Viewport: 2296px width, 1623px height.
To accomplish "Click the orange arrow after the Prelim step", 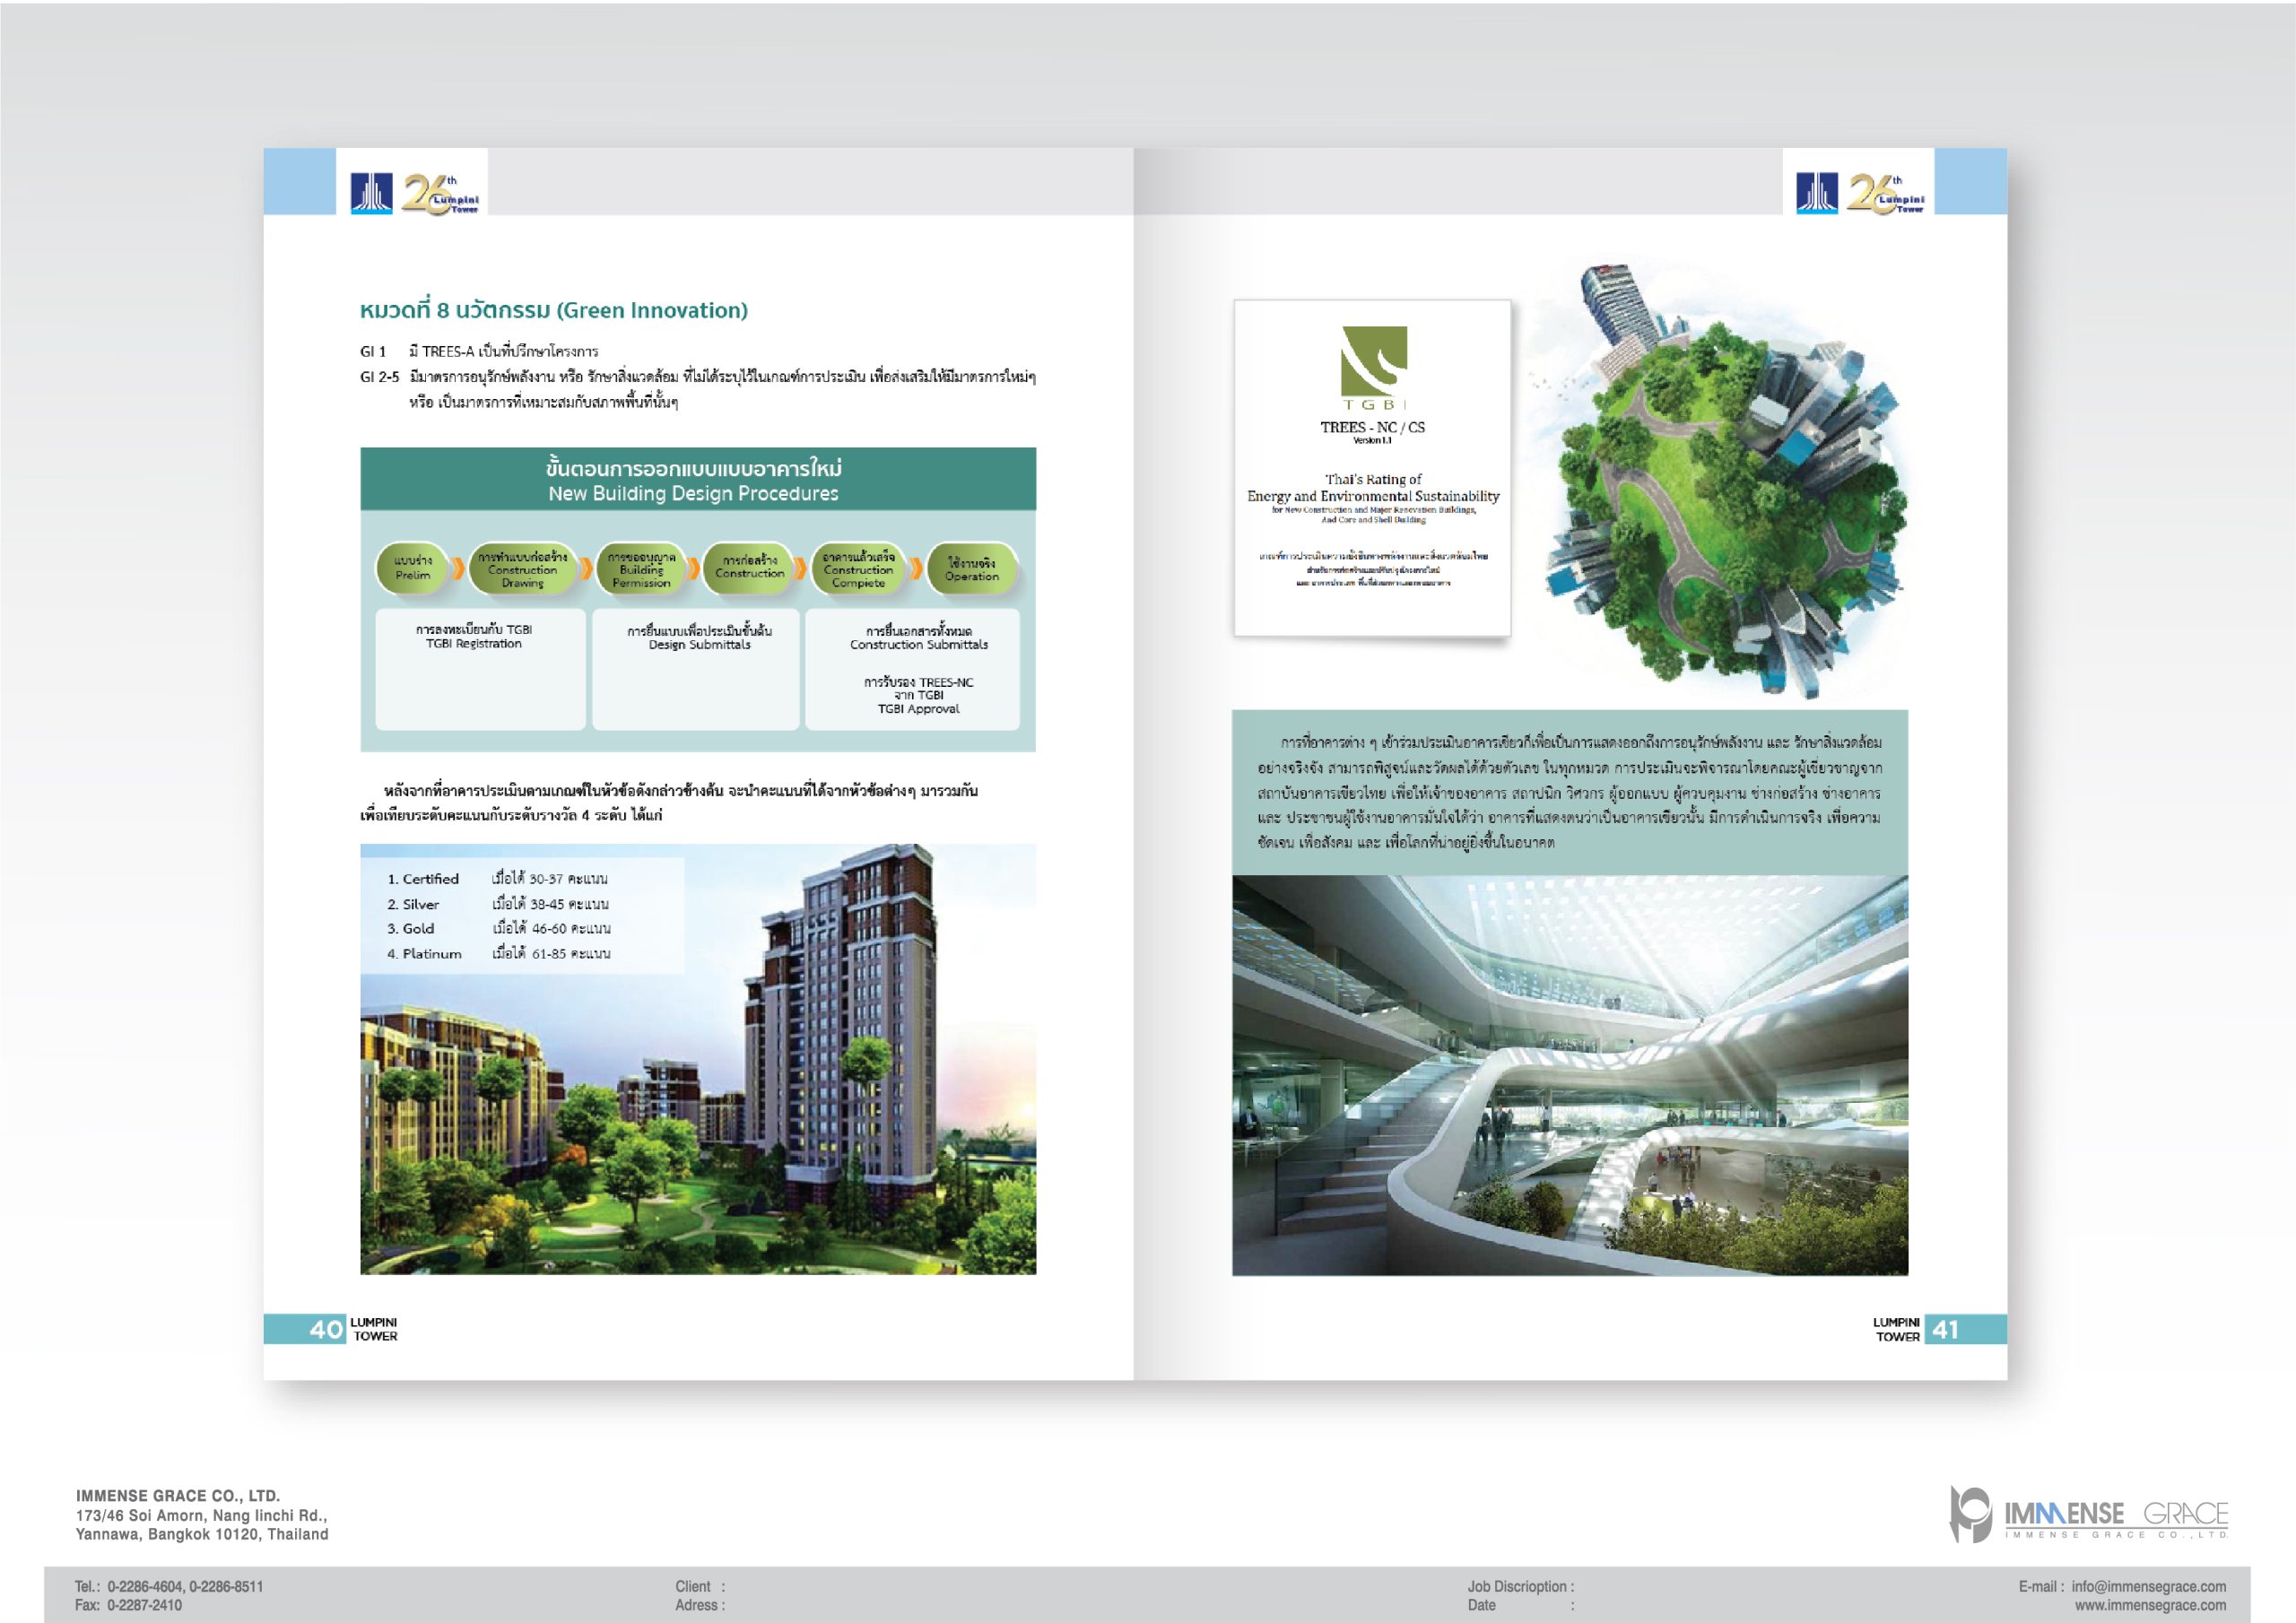I will [458, 568].
